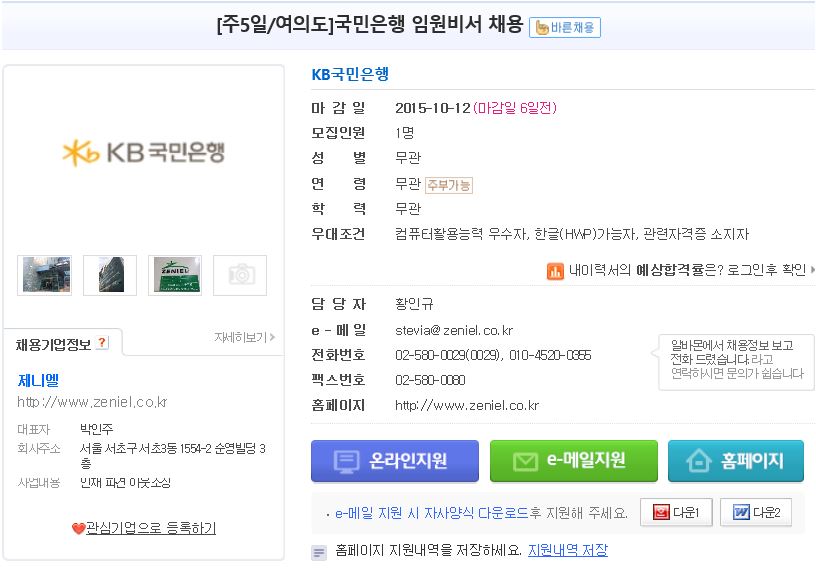The width and height of the screenshot is (816, 578).
Task: Click 관심기업으로 등록하기 heart link
Action: point(150,528)
